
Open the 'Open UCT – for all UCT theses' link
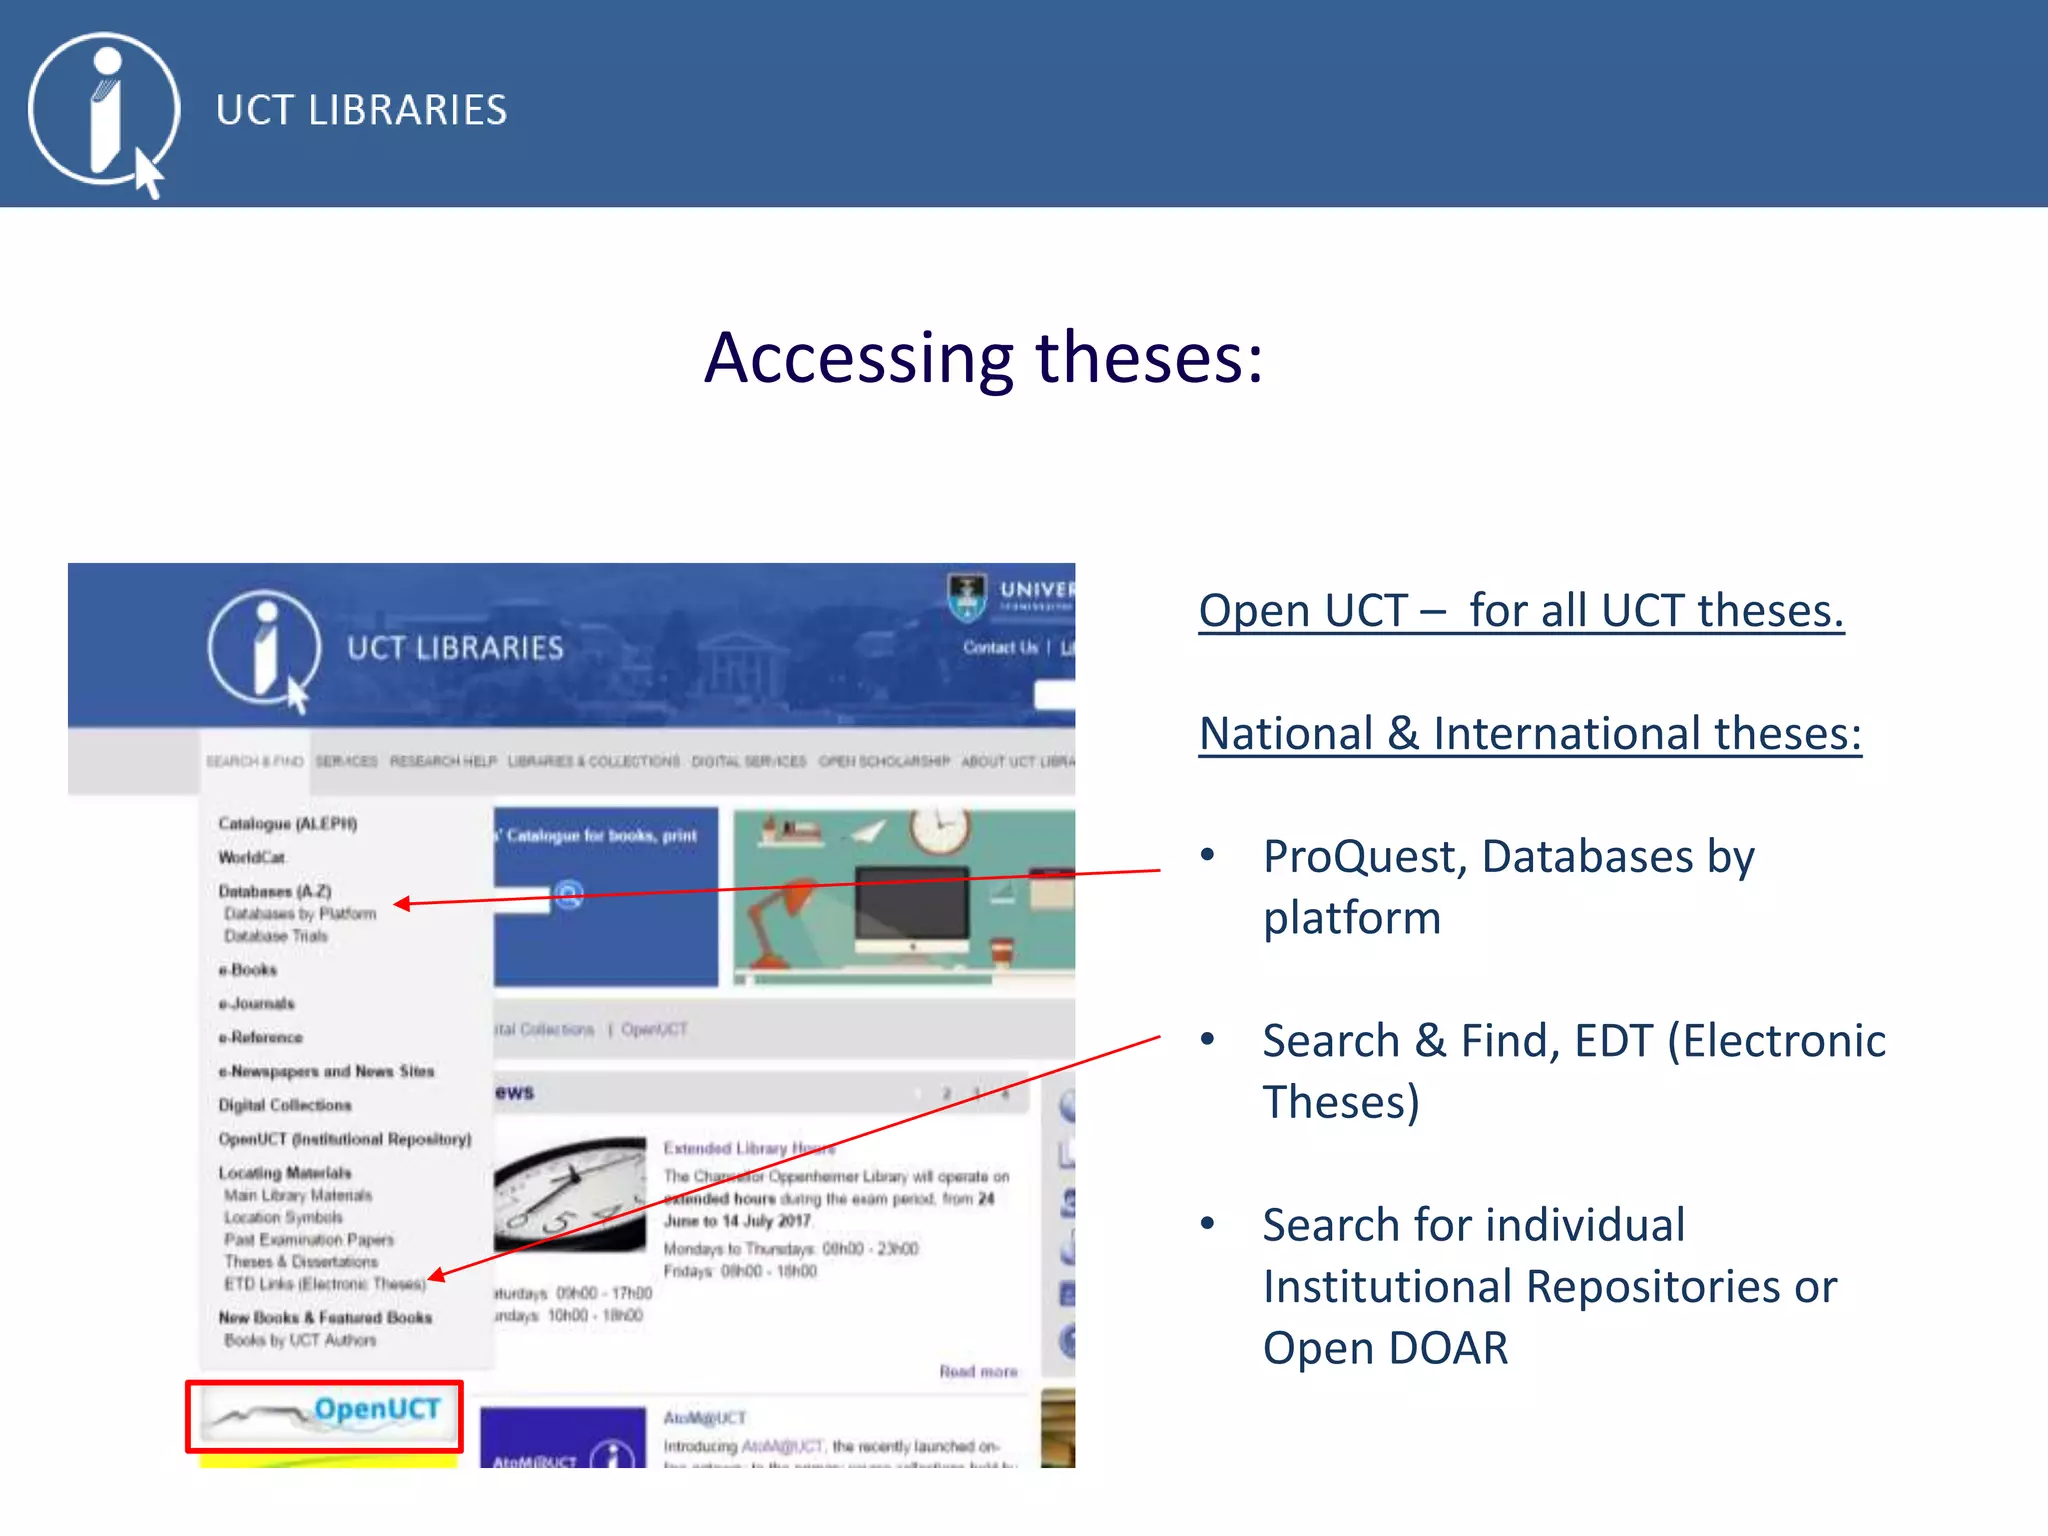pos(1521,610)
